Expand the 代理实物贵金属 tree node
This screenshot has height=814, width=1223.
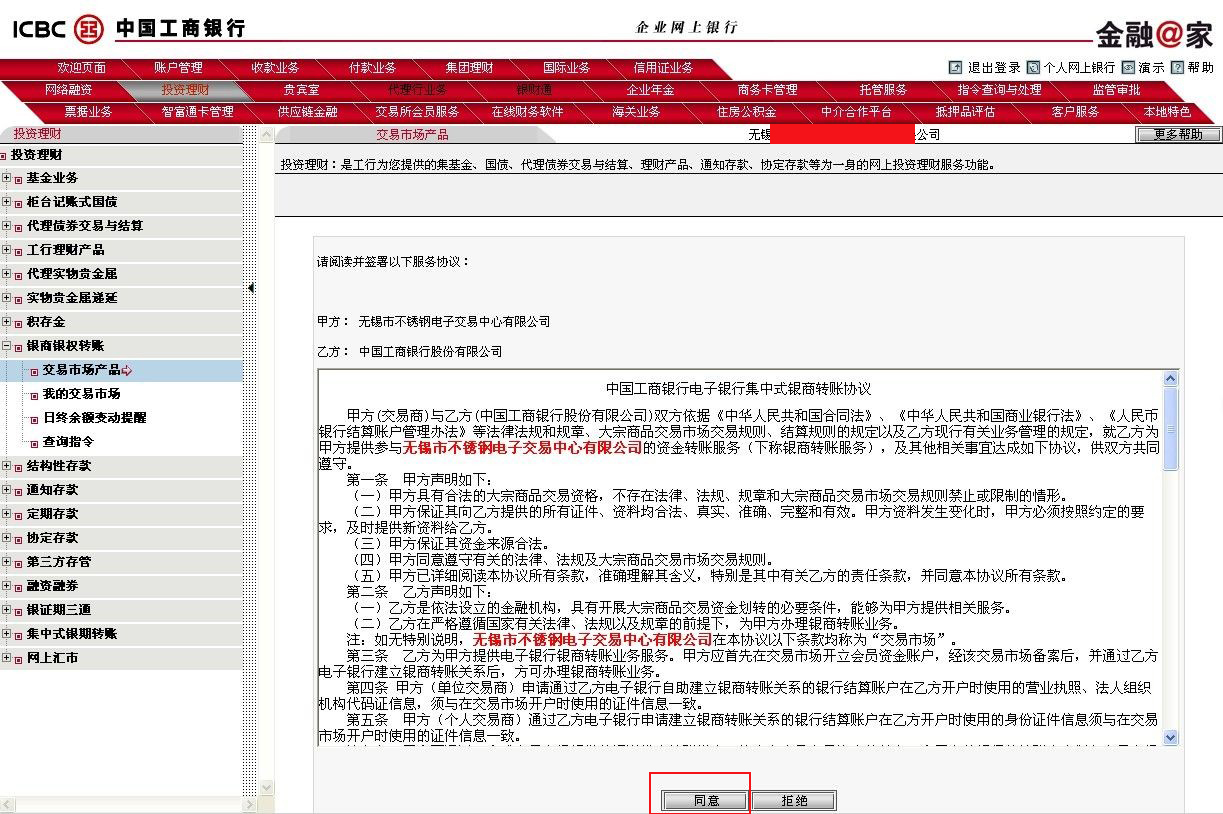pyautogui.click(x=7, y=274)
